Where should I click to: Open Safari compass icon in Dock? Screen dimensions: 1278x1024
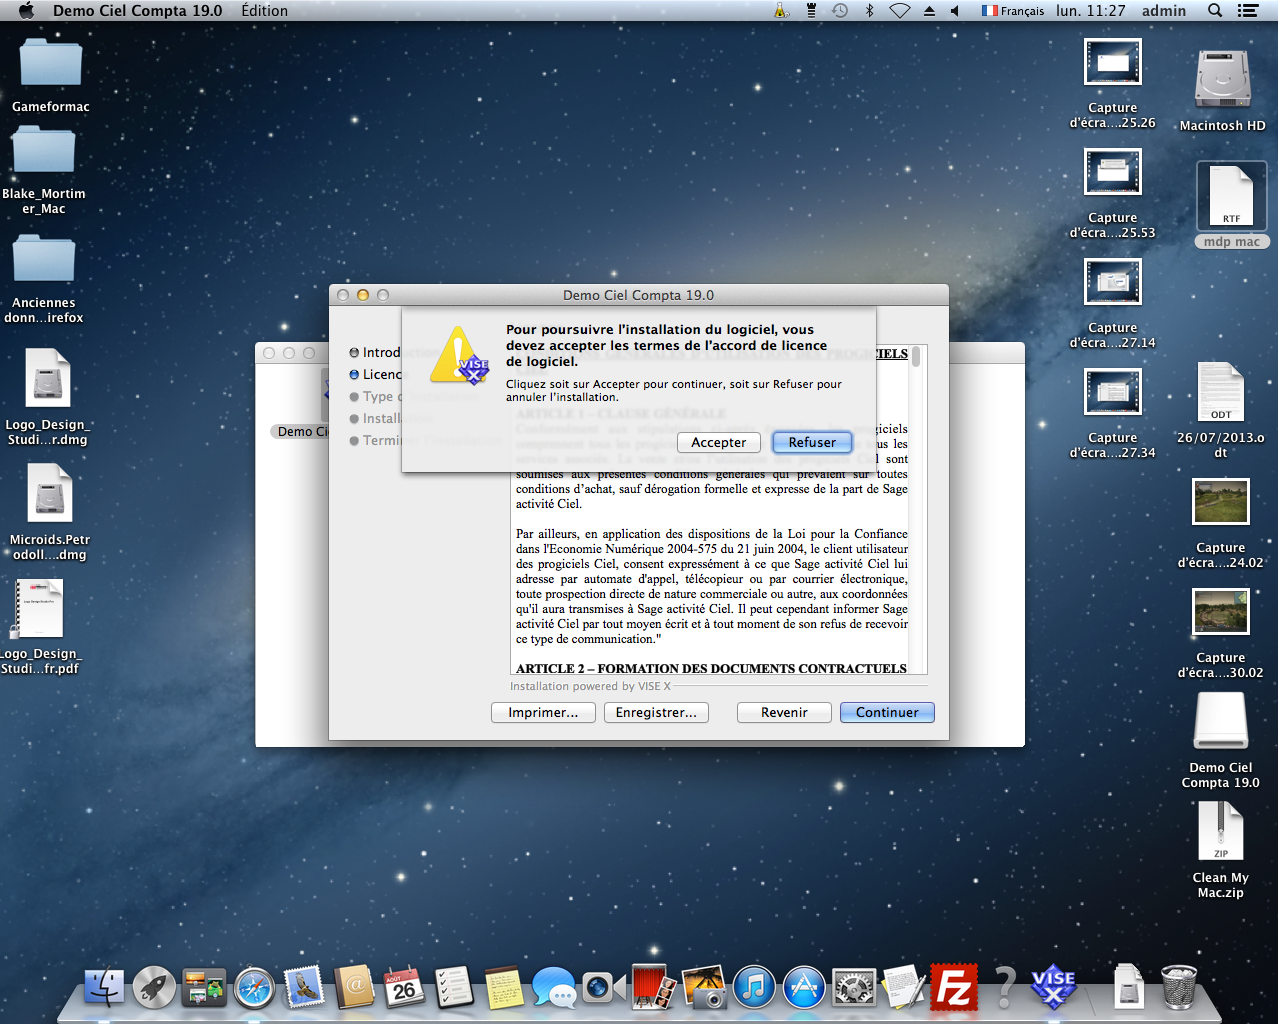point(255,988)
